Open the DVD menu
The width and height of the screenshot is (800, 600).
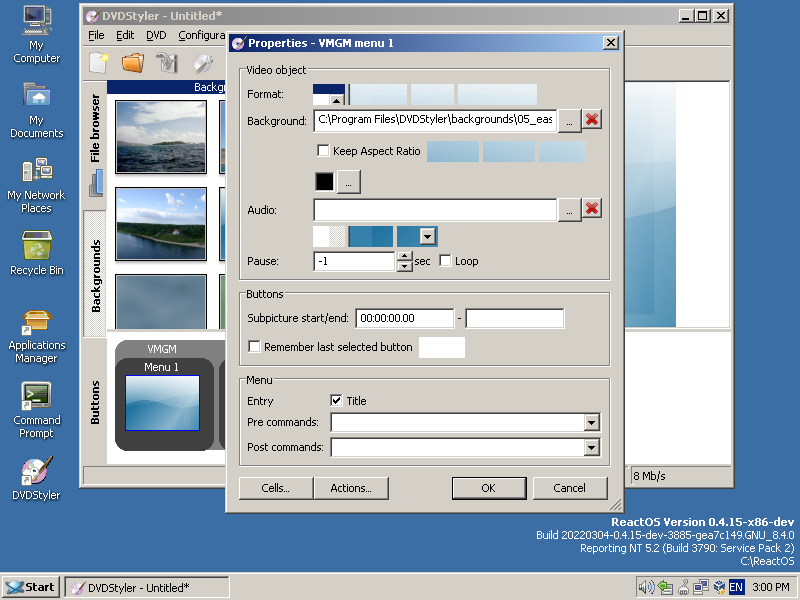coord(156,35)
